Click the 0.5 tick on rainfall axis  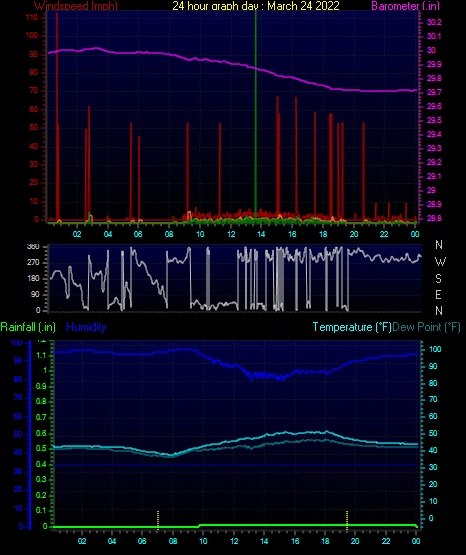point(41,448)
